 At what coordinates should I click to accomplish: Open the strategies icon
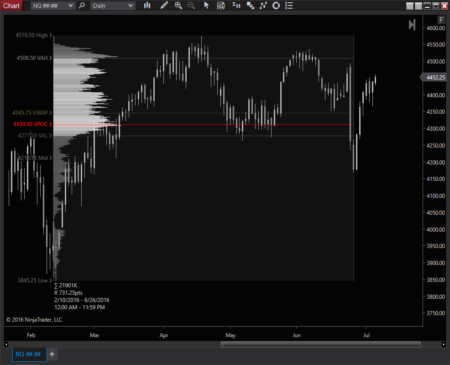[263, 6]
